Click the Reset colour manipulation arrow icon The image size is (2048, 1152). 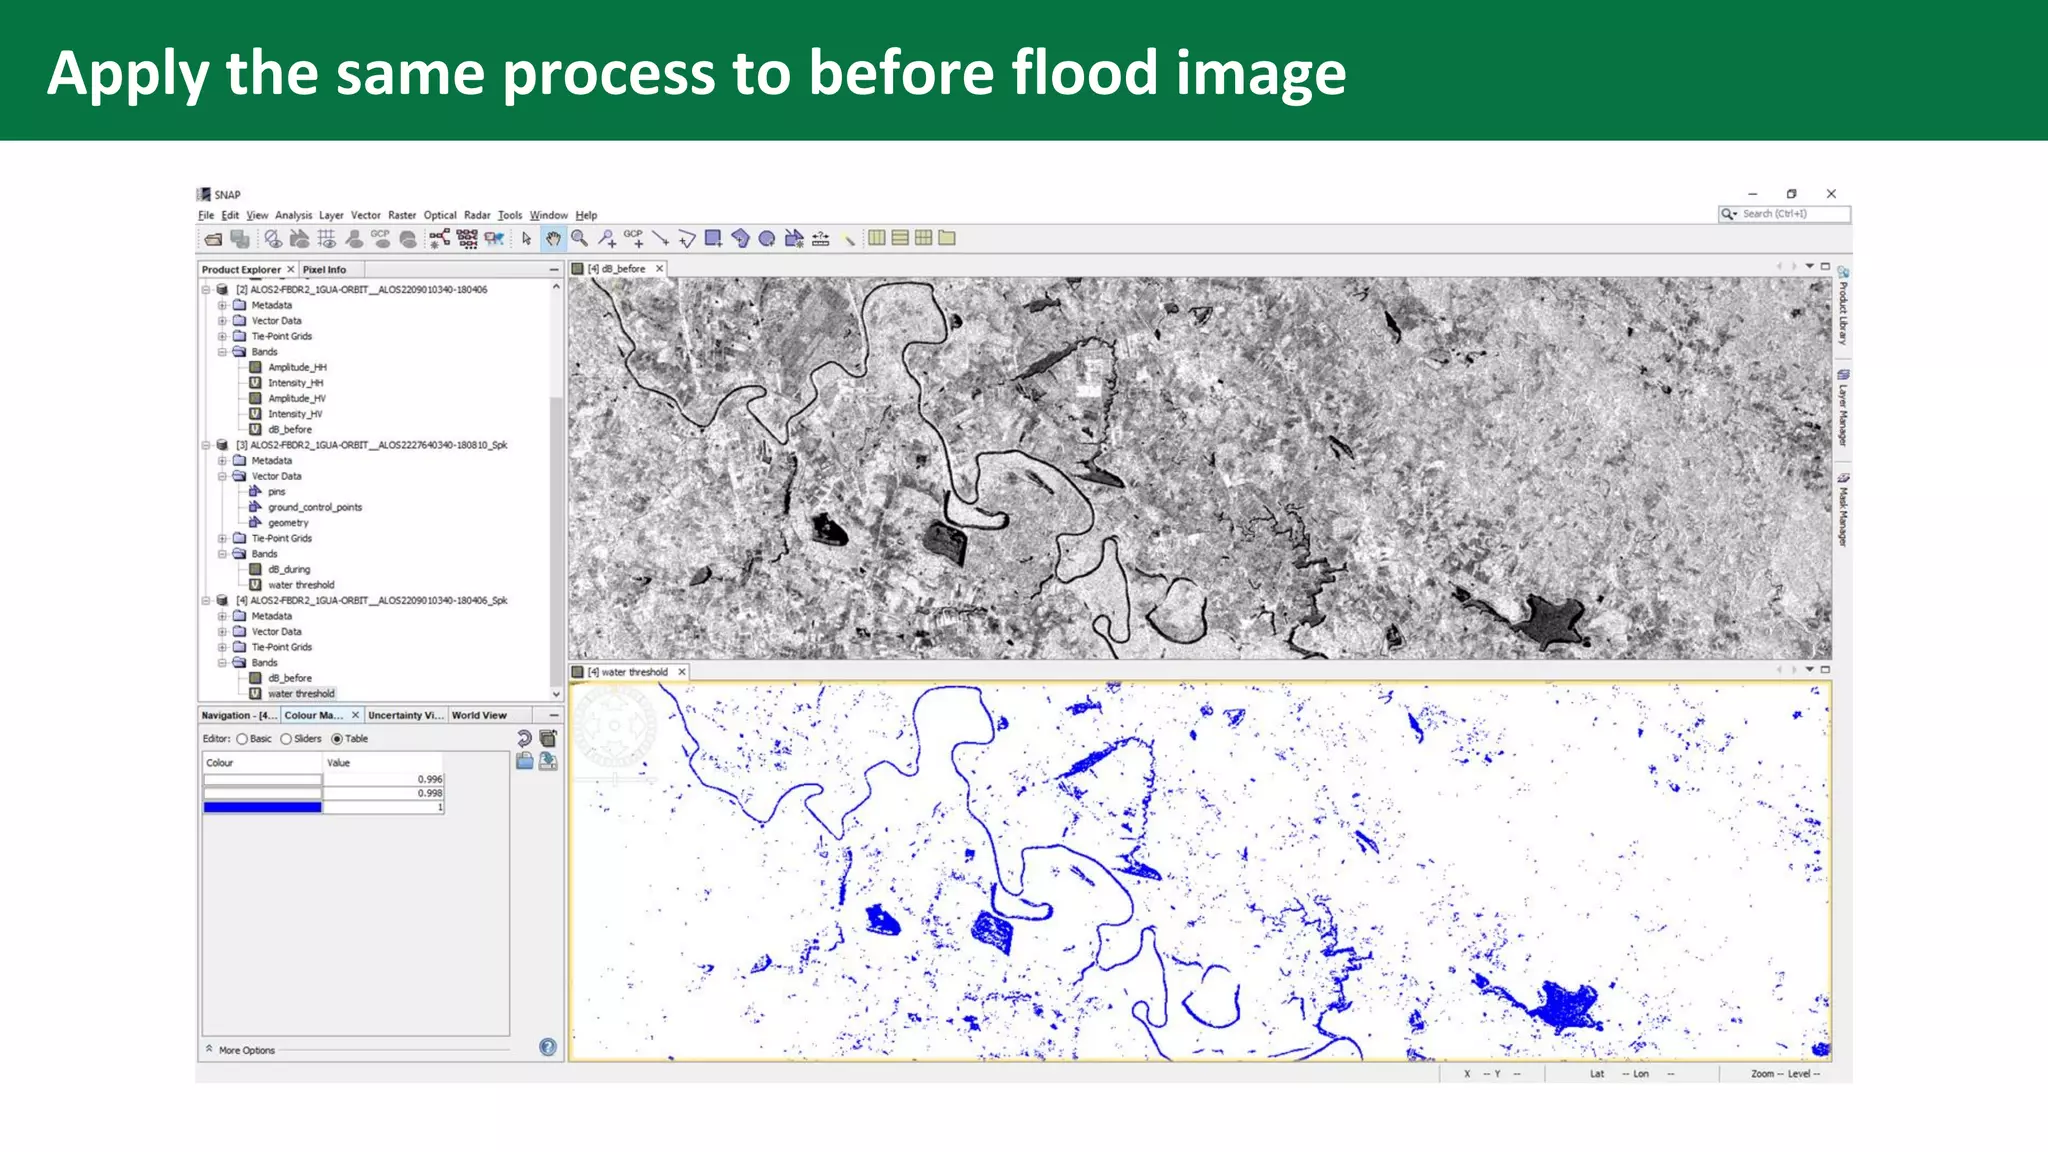[524, 739]
